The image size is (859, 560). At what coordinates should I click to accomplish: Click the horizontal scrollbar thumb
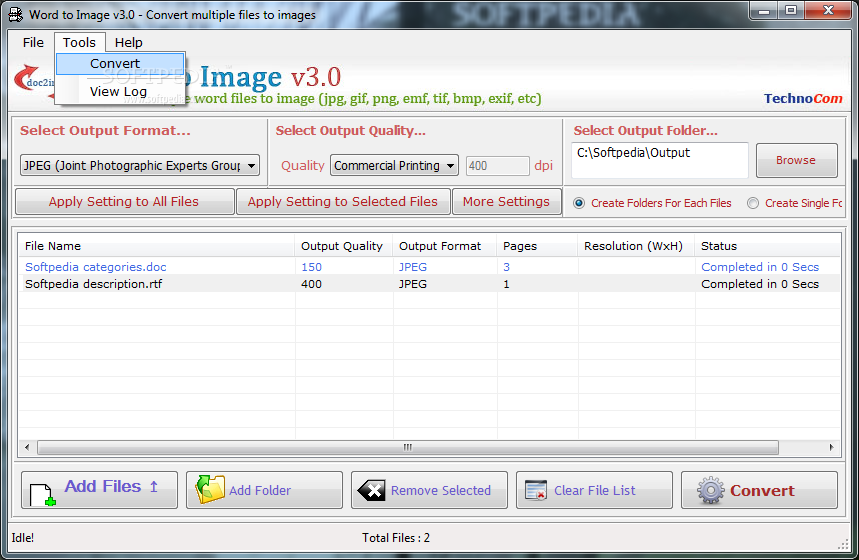408,447
